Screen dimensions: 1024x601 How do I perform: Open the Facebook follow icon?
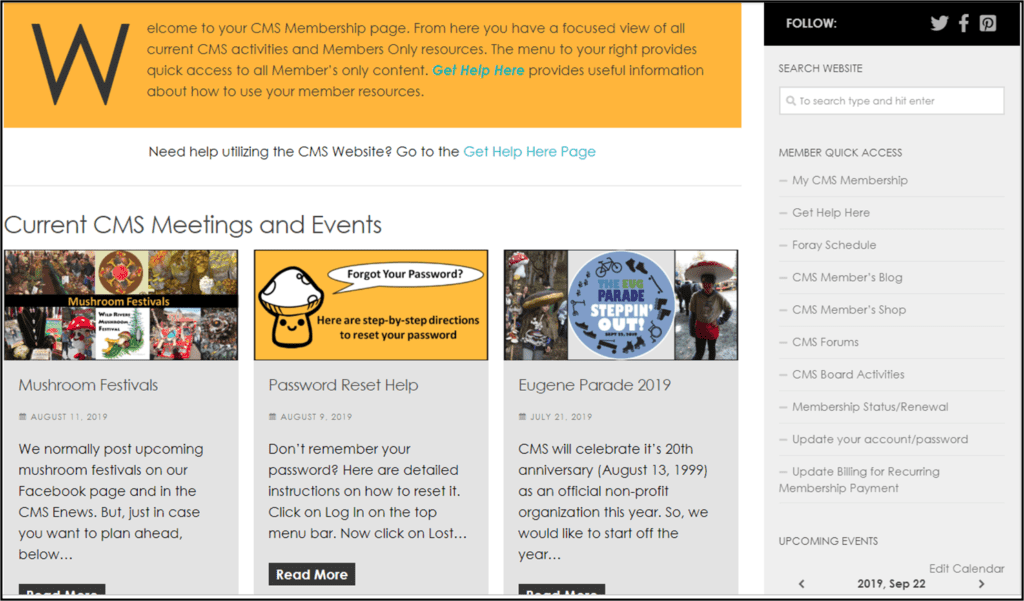tap(964, 24)
